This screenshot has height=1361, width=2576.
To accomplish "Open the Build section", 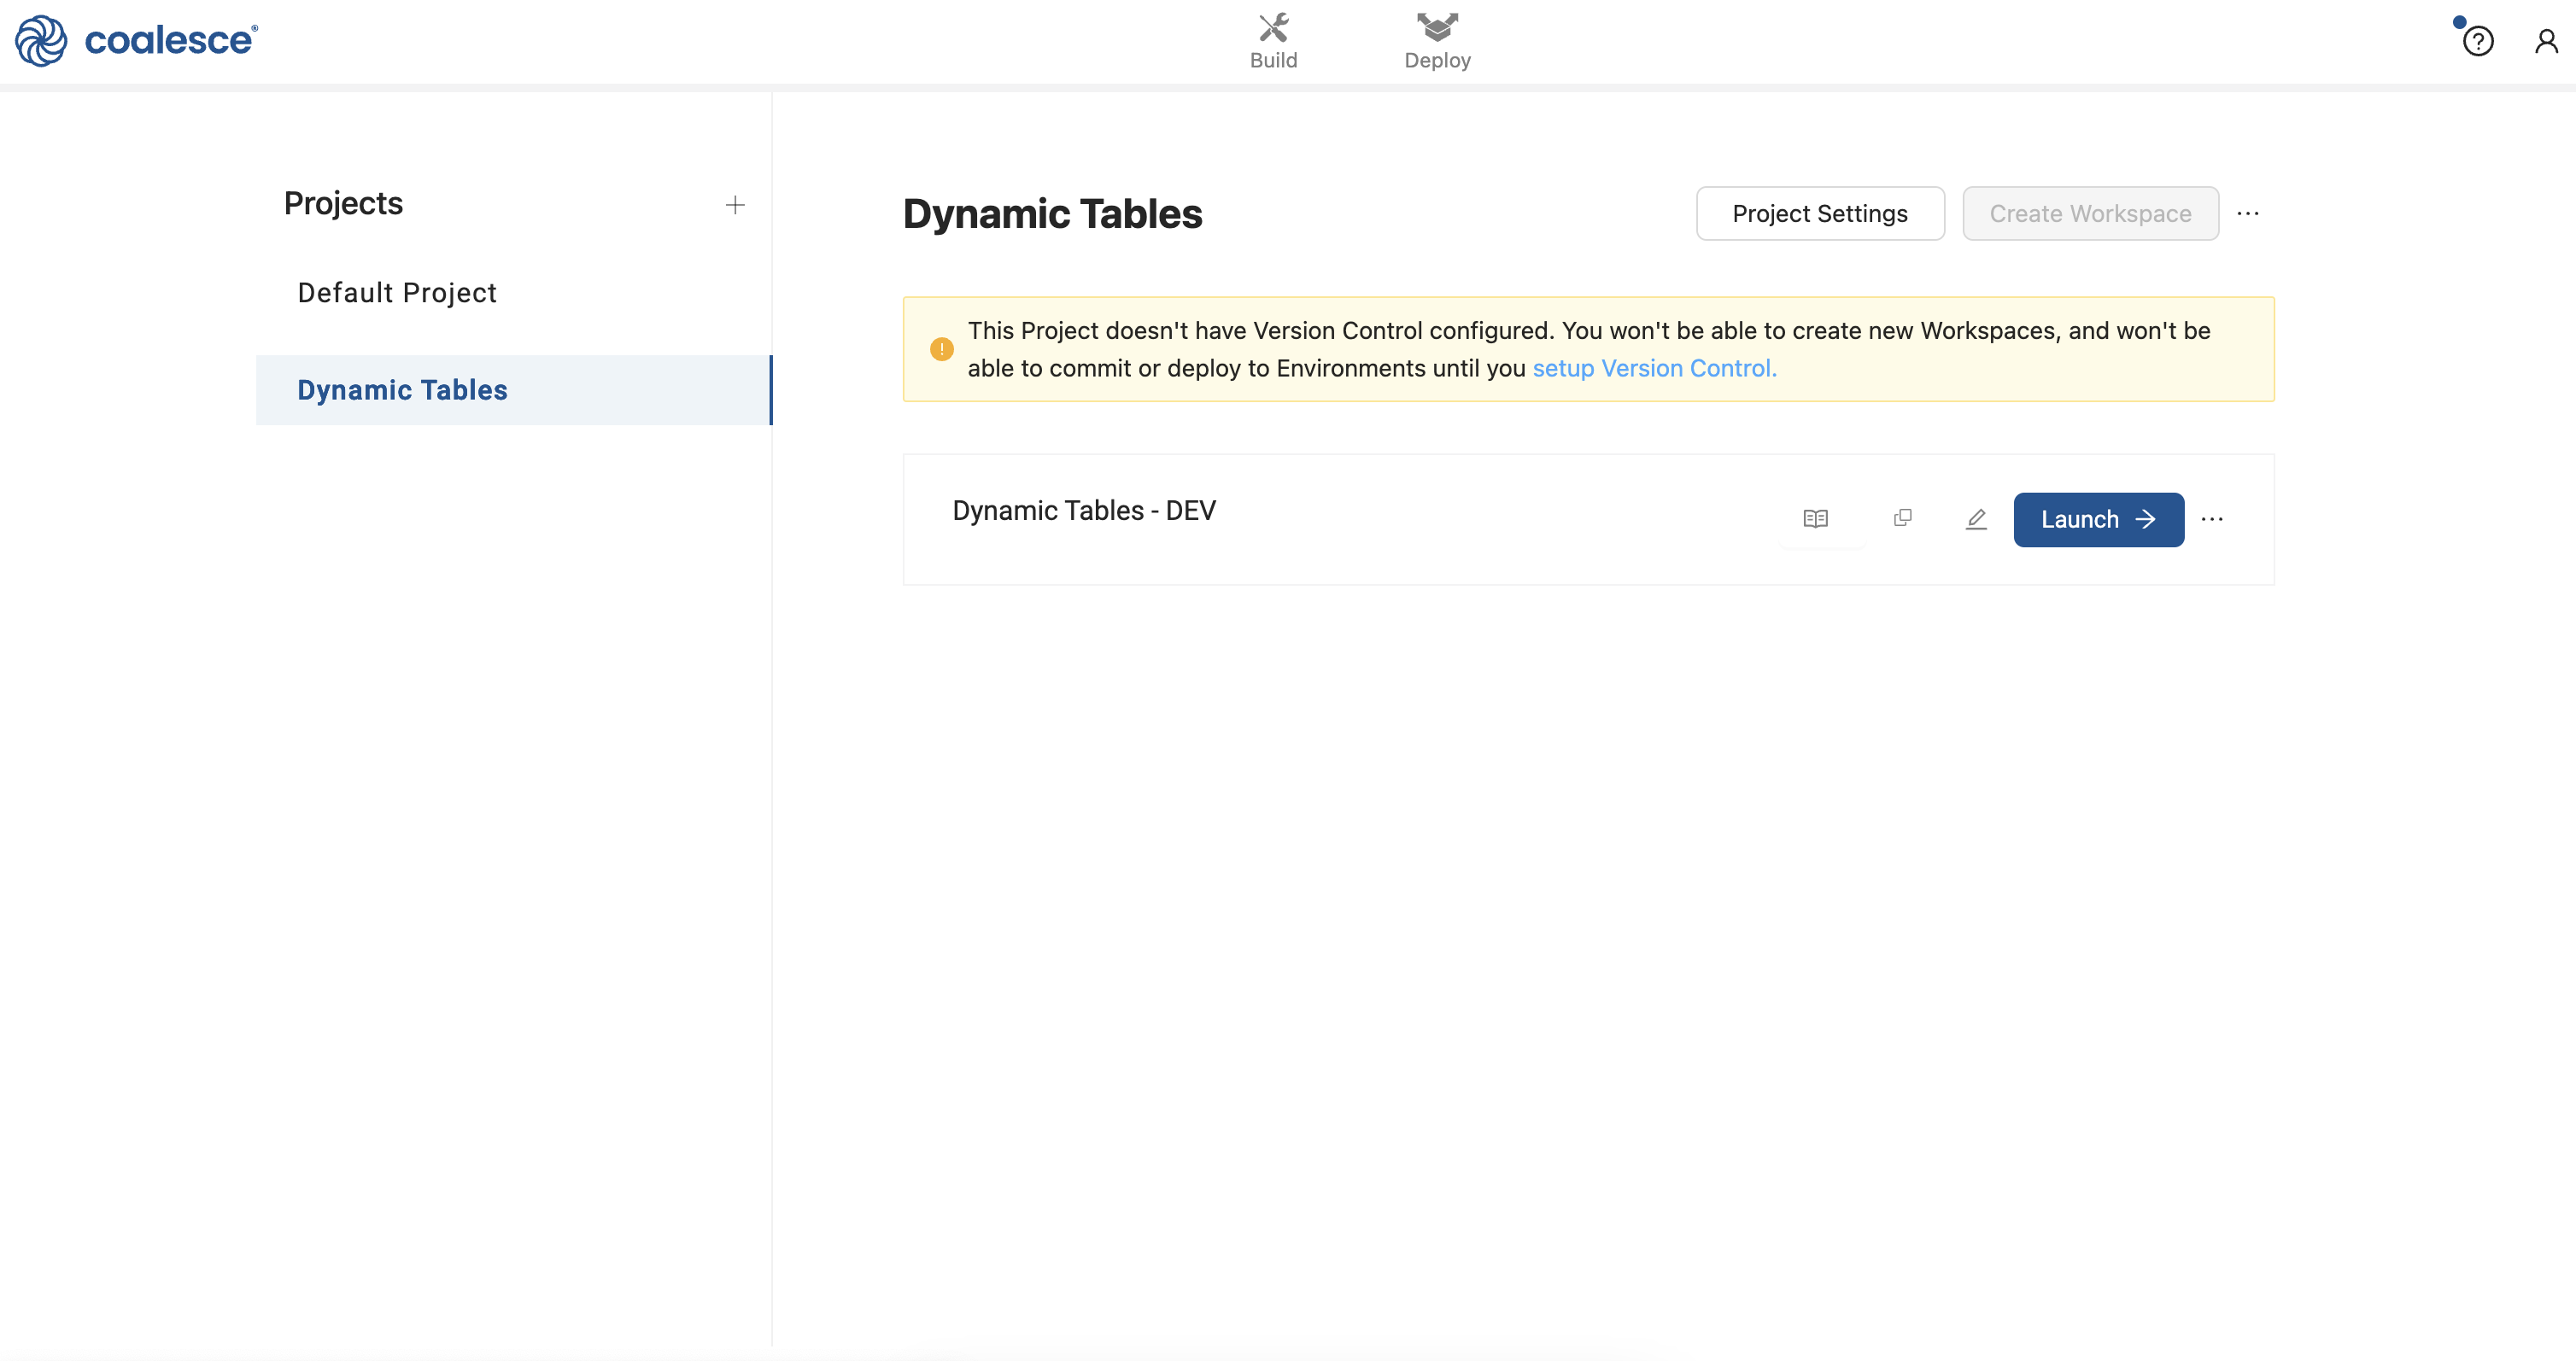I will click(1273, 41).
